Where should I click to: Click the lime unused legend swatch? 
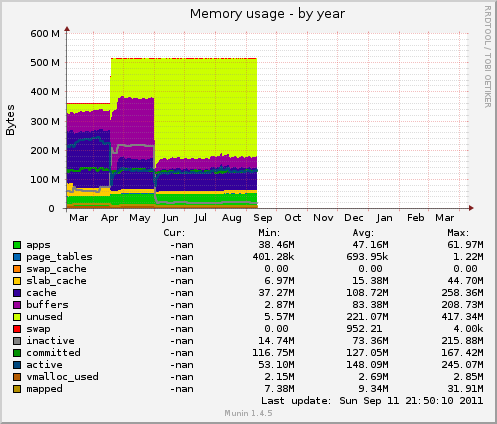[17, 317]
